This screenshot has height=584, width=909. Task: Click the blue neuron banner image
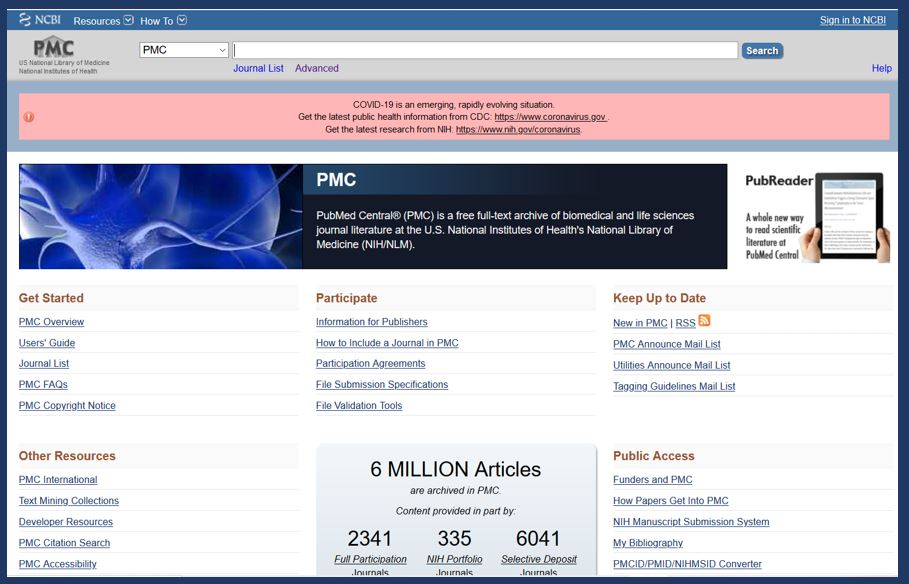(x=160, y=217)
